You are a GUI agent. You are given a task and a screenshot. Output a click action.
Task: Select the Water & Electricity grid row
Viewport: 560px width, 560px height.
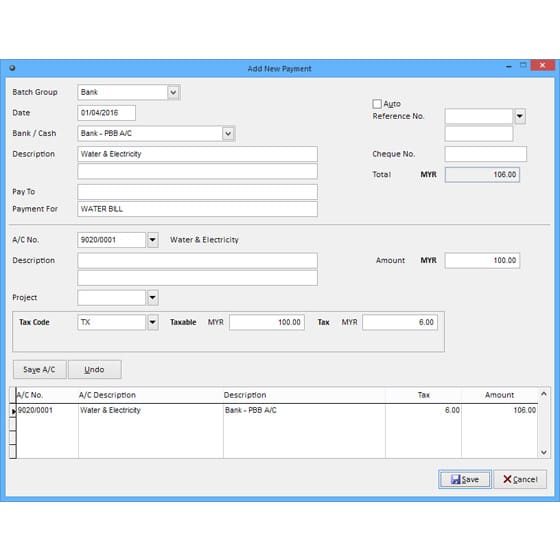point(276,410)
